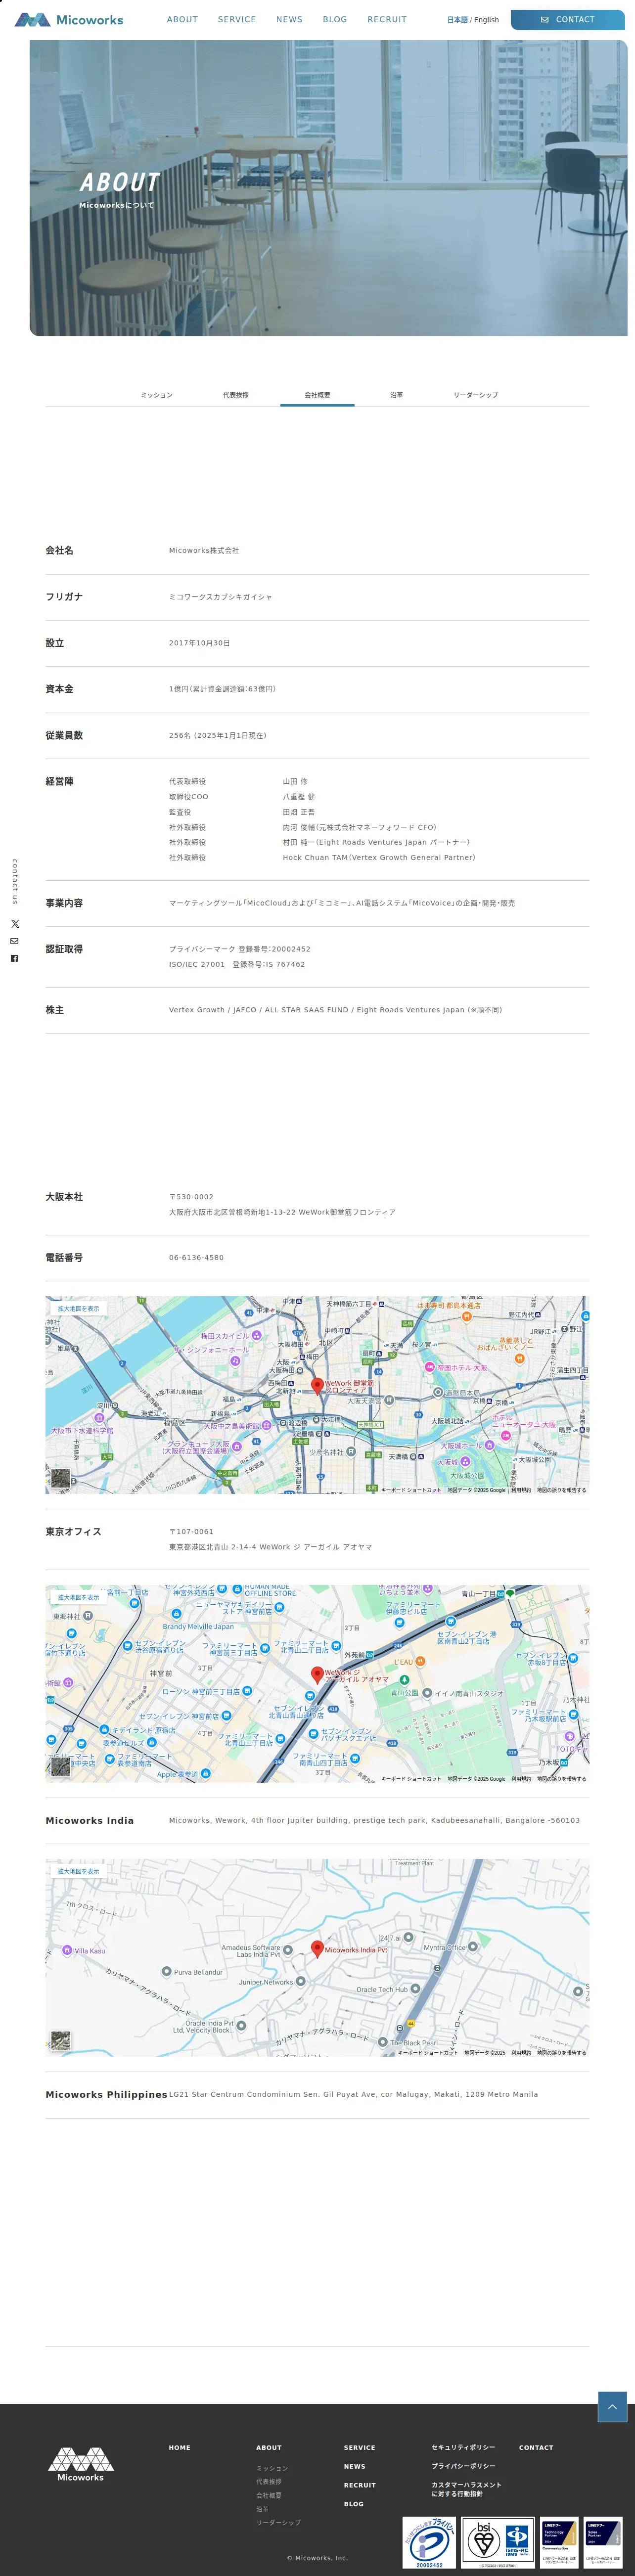Image resolution: width=635 pixels, height=2576 pixels.
Task: Click the white Micoworks logo in footer
Action: [x=80, y=2464]
